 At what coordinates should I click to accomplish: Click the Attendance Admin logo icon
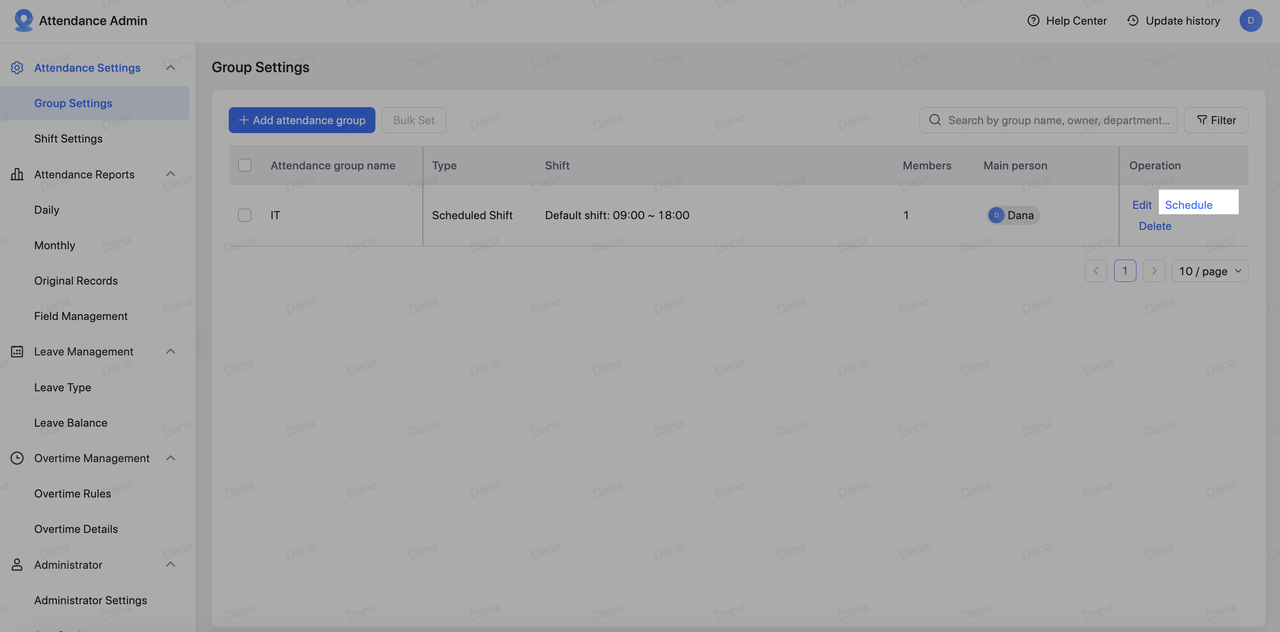point(23,20)
